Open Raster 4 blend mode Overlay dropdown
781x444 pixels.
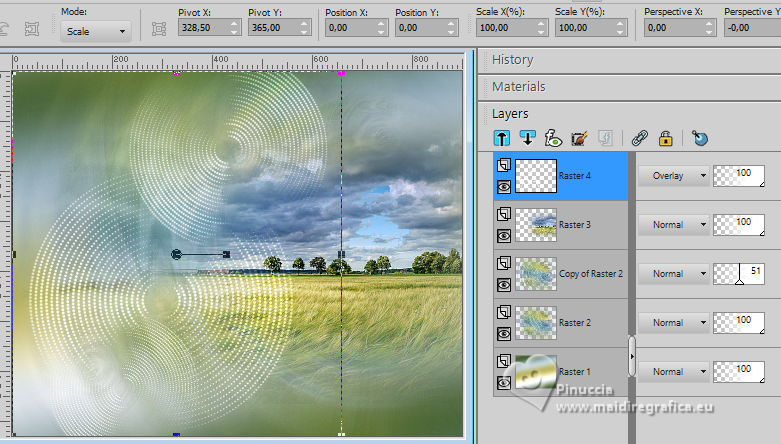point(673,176)
